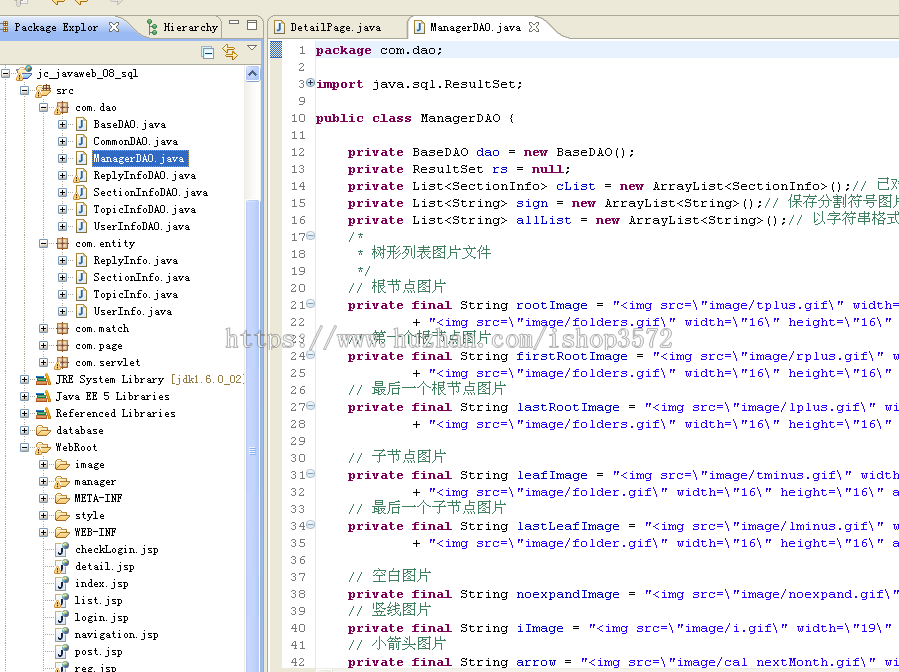
Task: Click the checkLogin.jsp file icon
Action: 62,549
